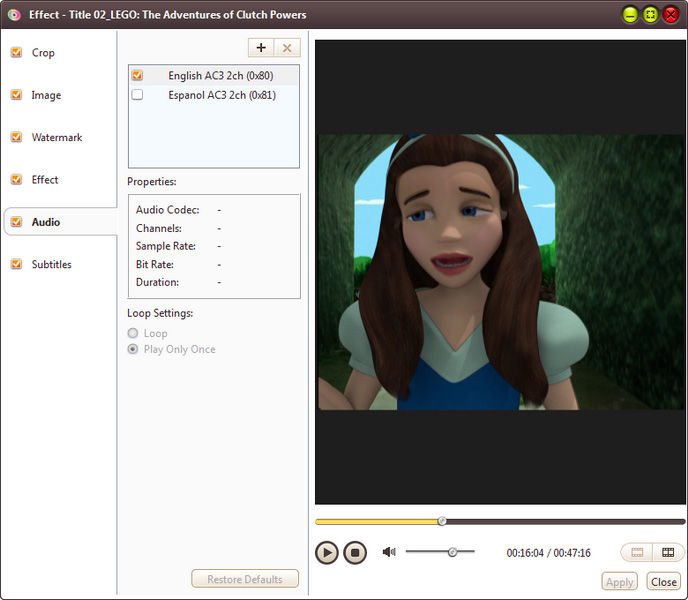Open the Watermark tab
The height and width of the screenshot is (600, 688).
click(57, 138)
